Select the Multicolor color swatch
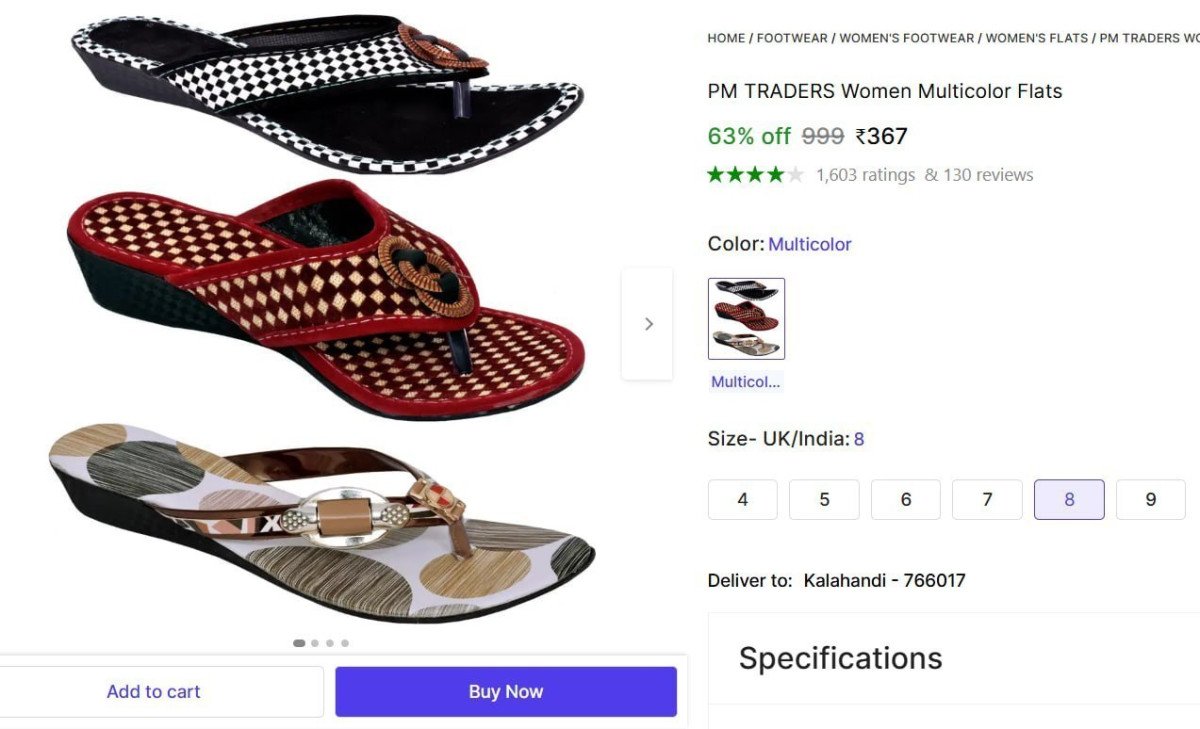The height and width of the screenshot is (729, 1200). 744,318
